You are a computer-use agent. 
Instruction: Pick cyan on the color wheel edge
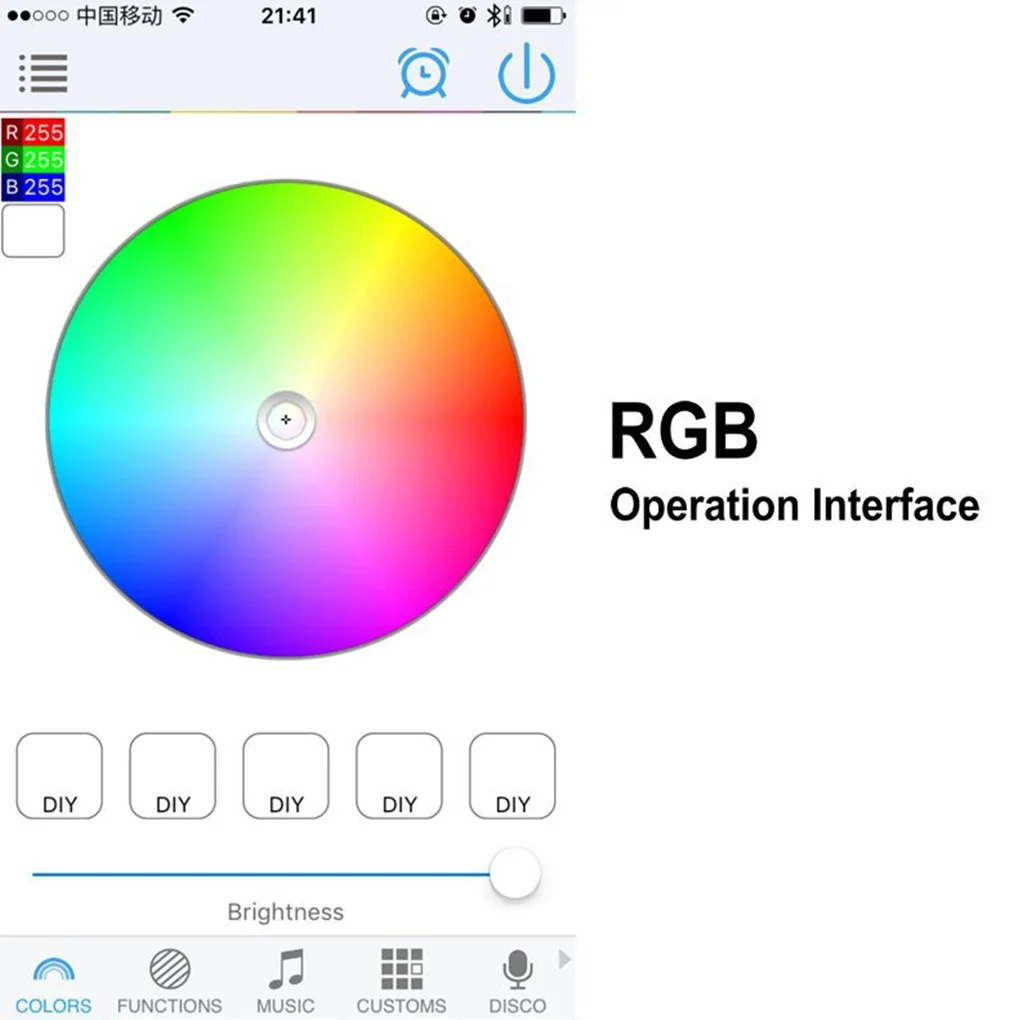coord(61,420)
